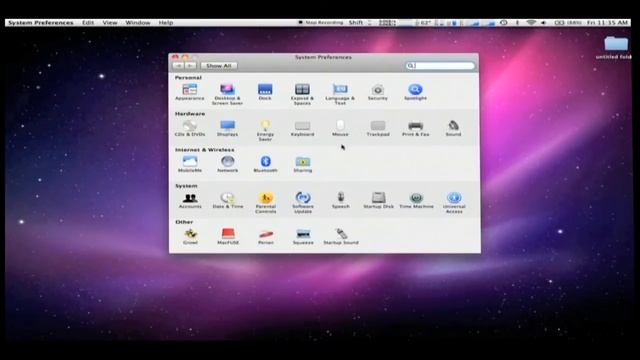Open the Wi-Fi status menu
The width and height of the screenshot is (640, 360).
pyautogui.click(x=531, y=23)
